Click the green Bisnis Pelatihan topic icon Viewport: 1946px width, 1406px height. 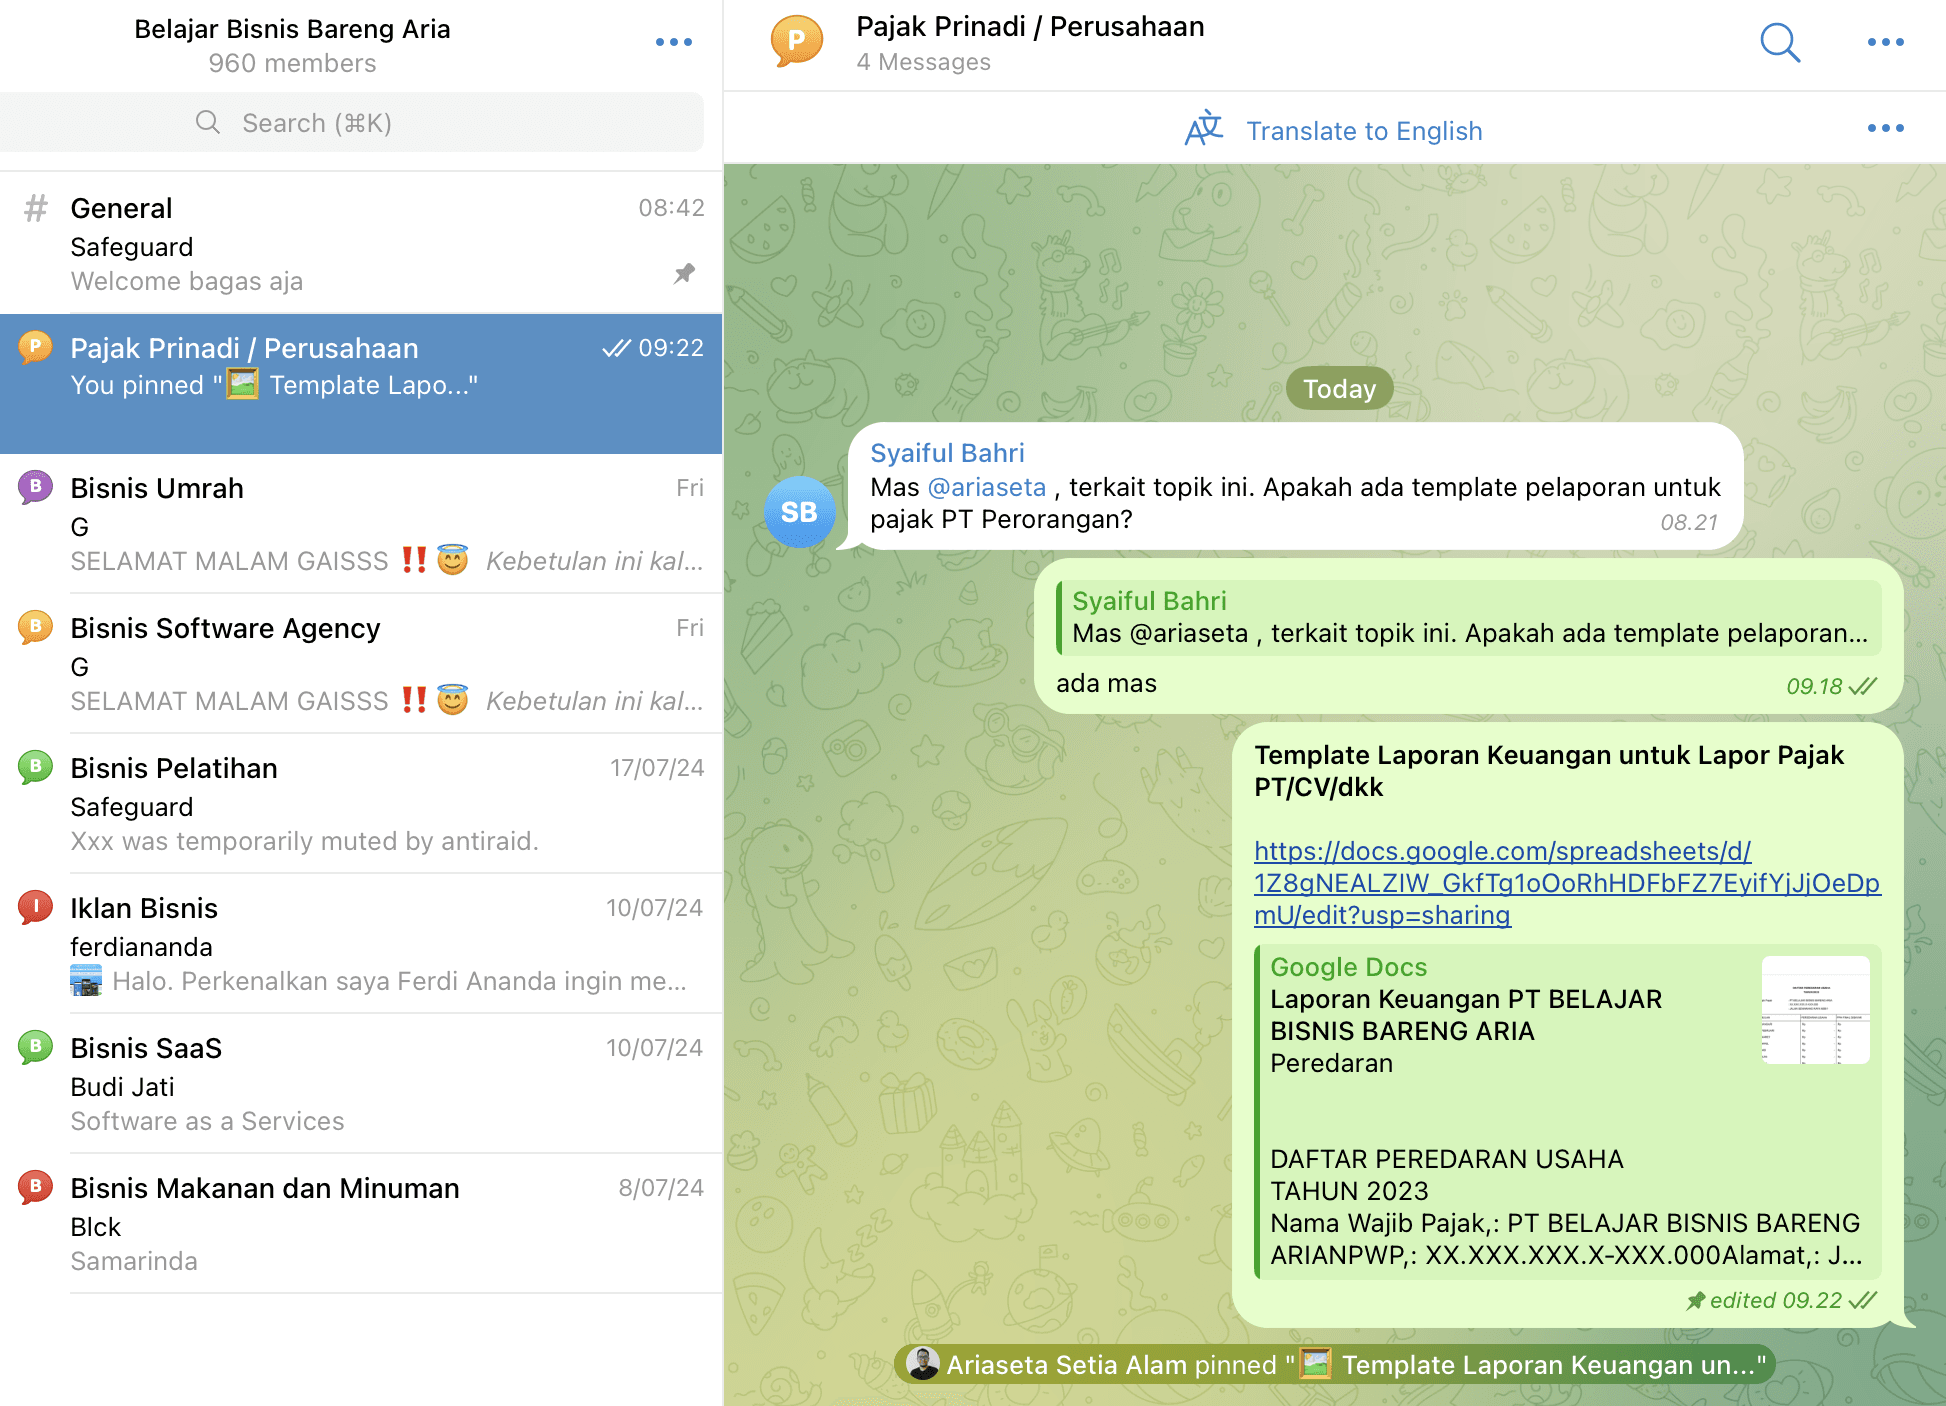tap(35, 767)
